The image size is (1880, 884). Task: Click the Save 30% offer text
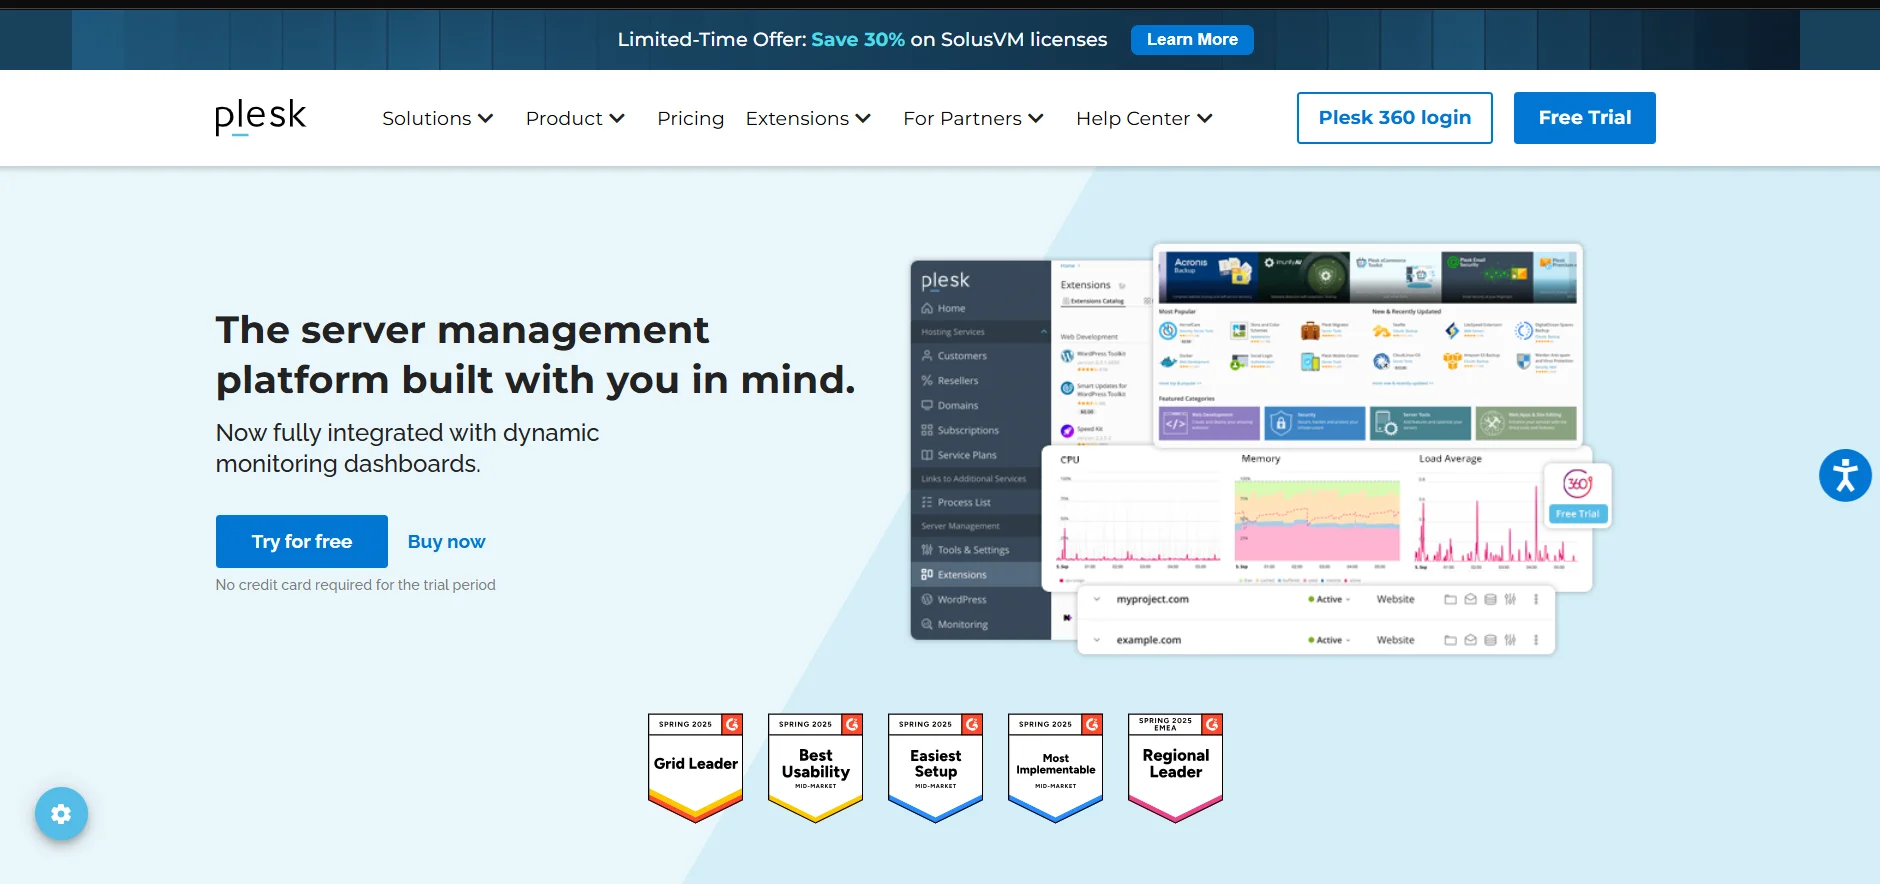[858, 39]
